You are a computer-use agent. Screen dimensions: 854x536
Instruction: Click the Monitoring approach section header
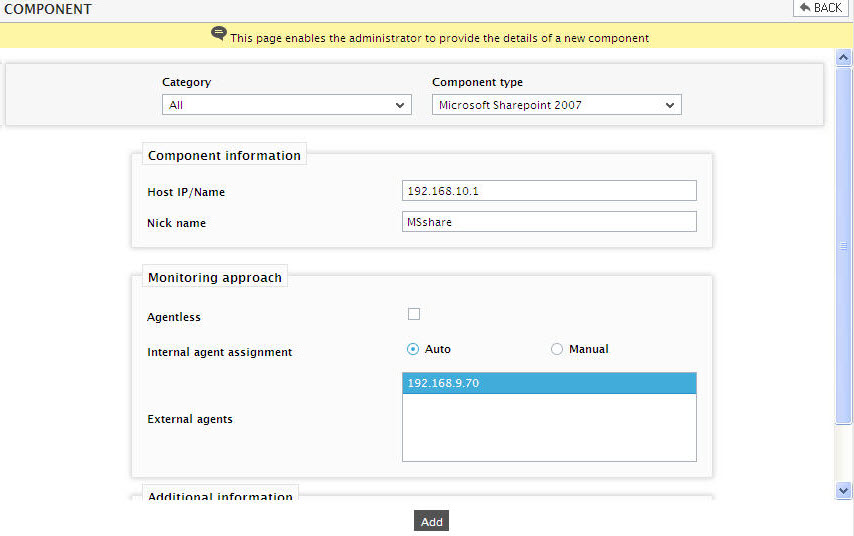tap(215, 277)
